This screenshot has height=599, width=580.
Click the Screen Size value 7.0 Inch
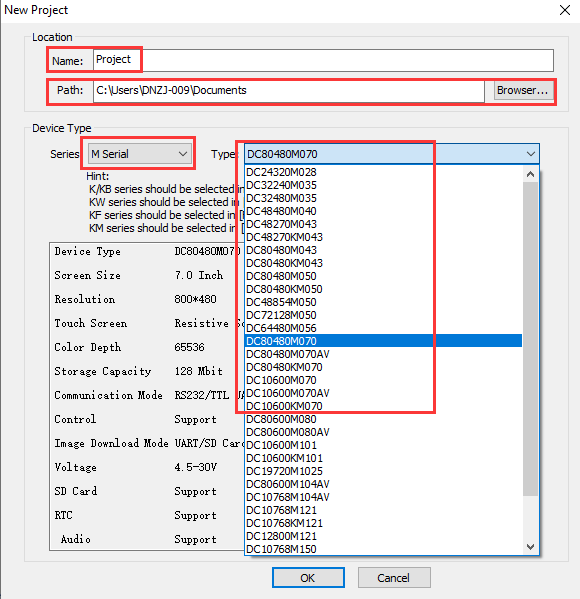(x=199, y=275)
